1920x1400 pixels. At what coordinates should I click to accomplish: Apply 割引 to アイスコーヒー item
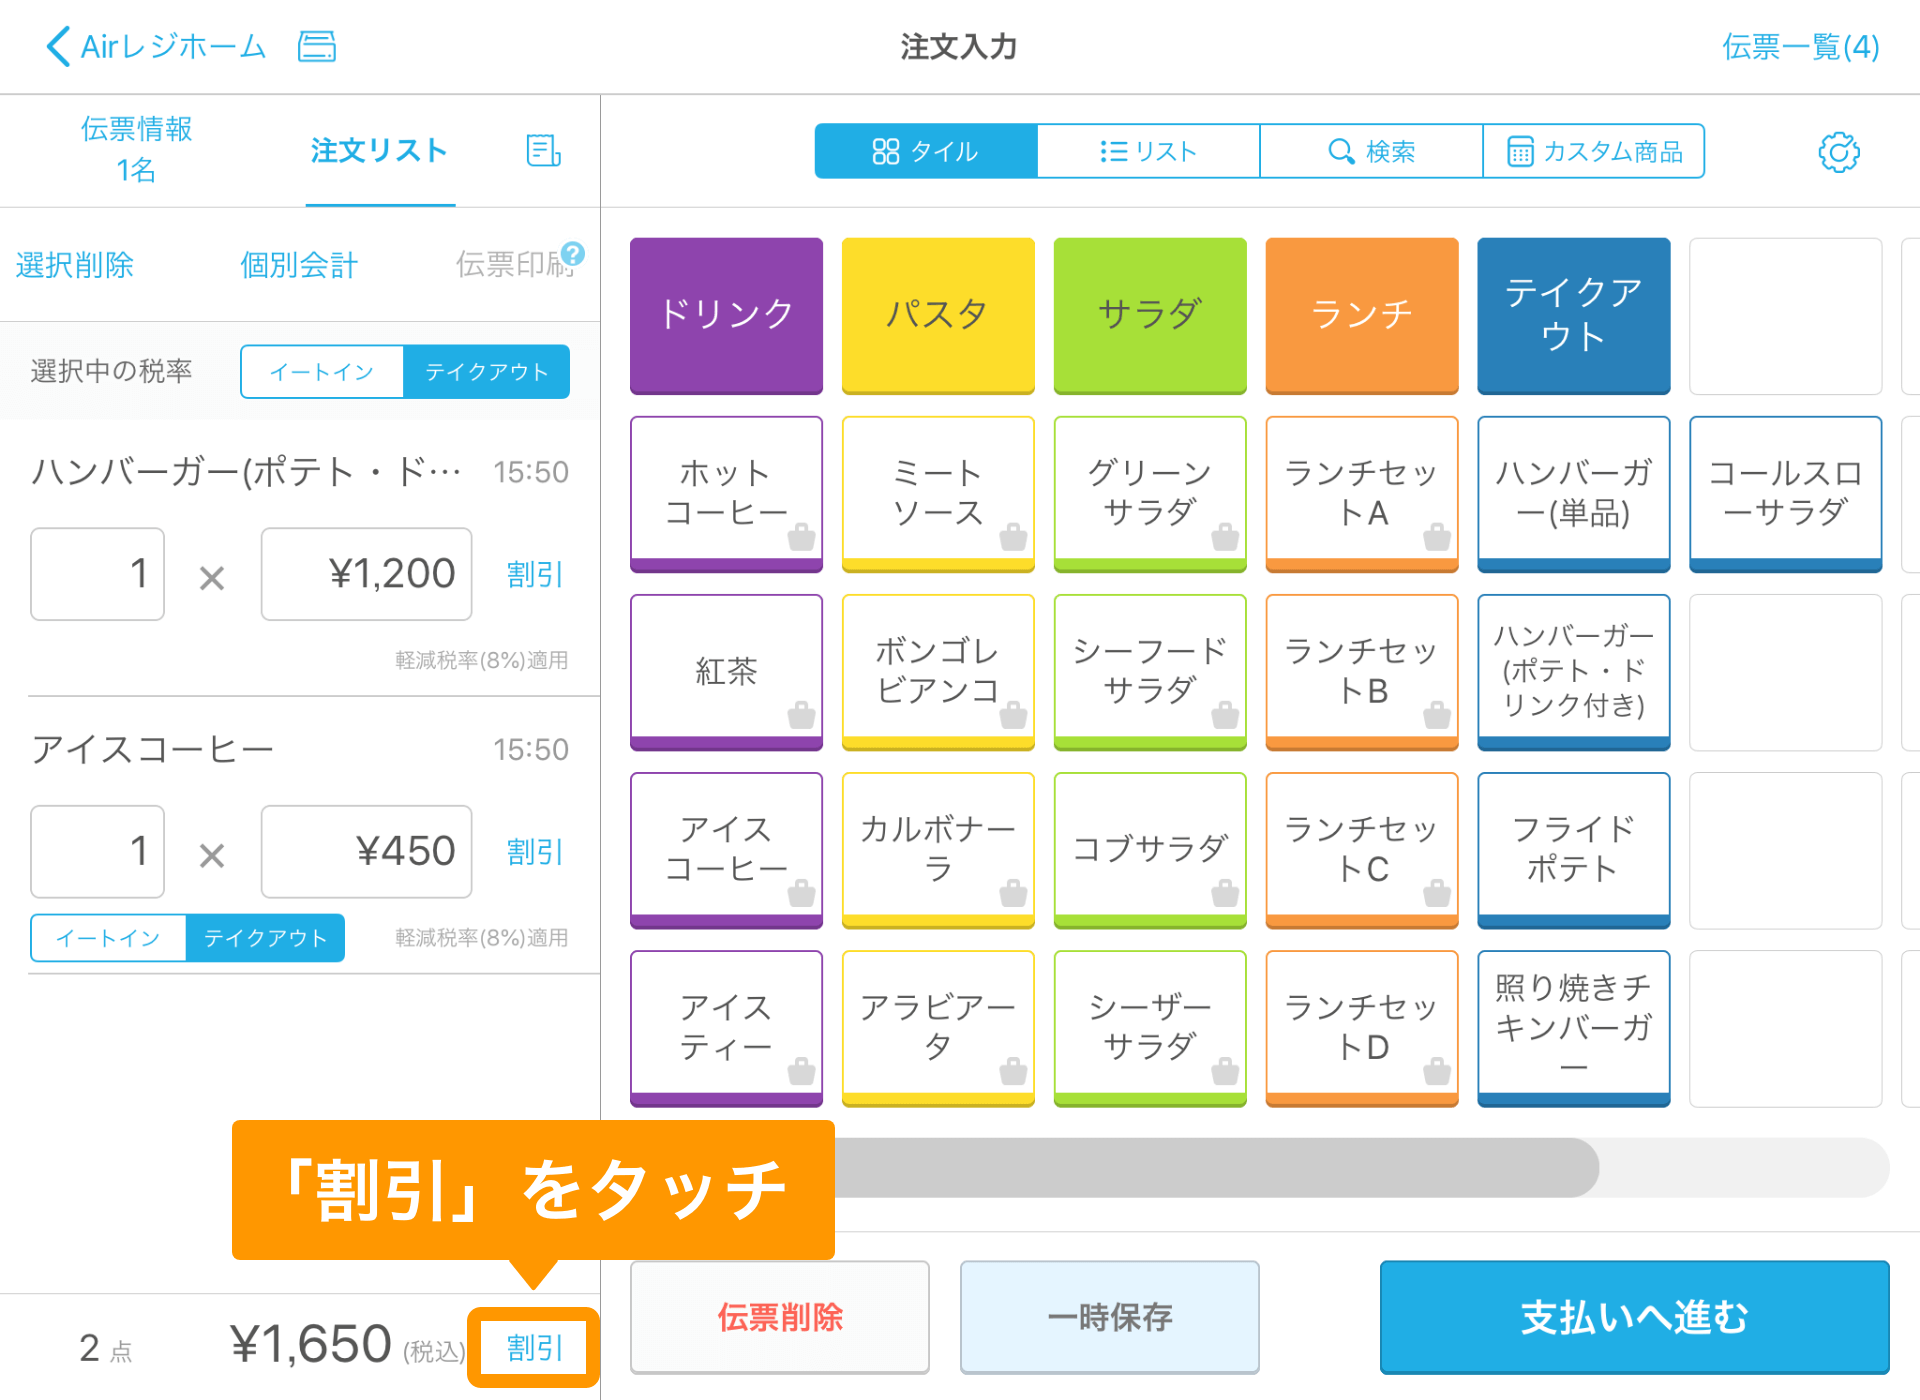[x=535, y=852]
